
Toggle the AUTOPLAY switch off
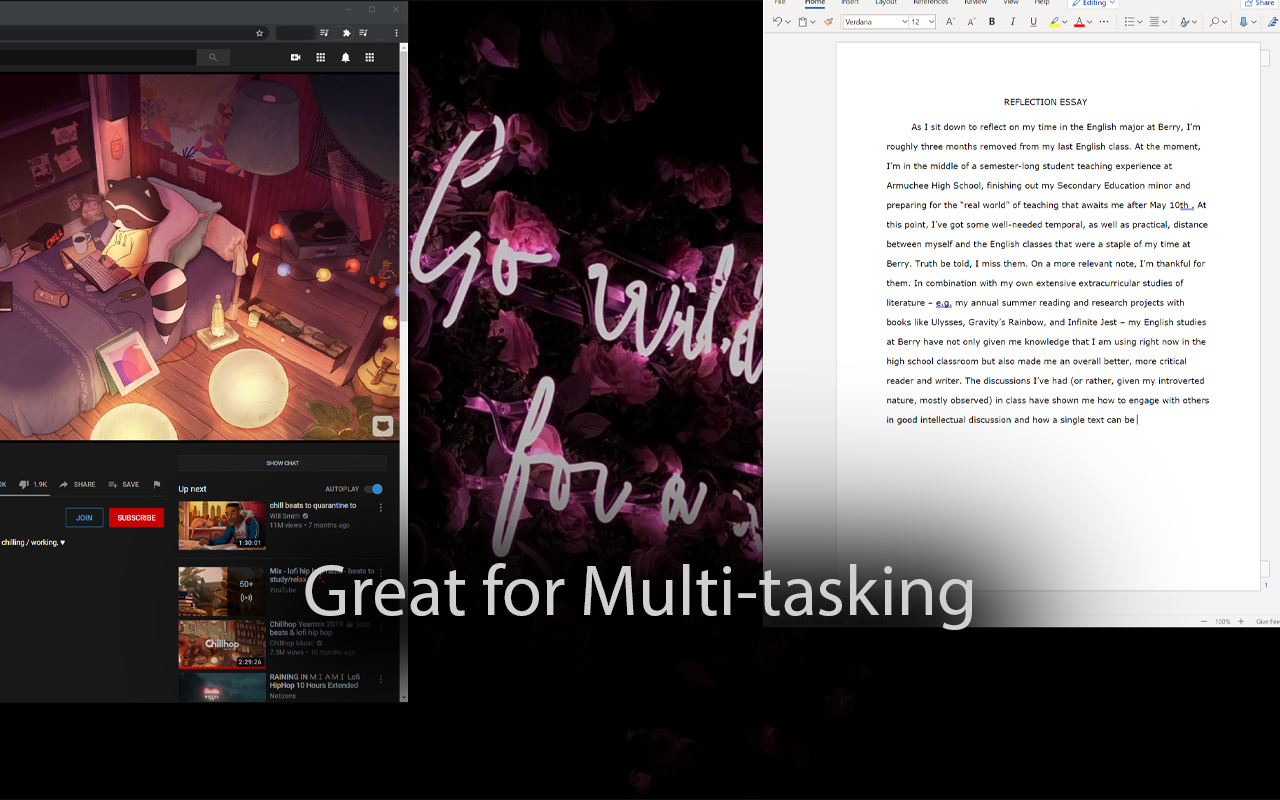[x=373, y=489]
